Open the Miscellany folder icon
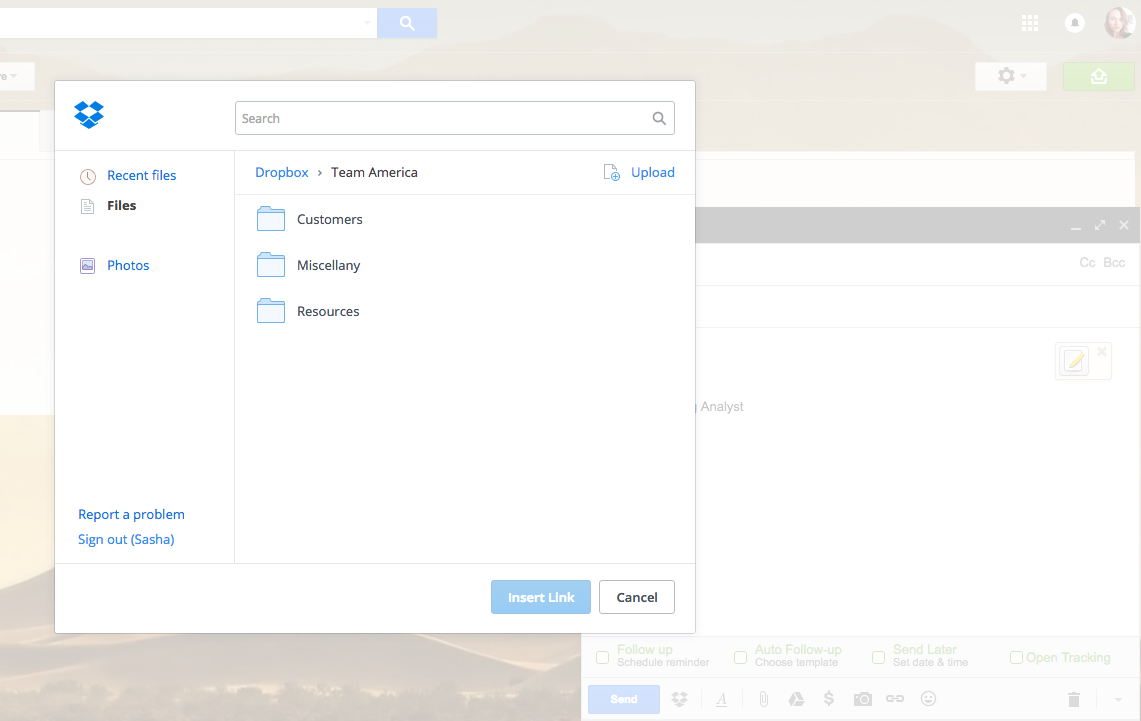 point(271,265)
